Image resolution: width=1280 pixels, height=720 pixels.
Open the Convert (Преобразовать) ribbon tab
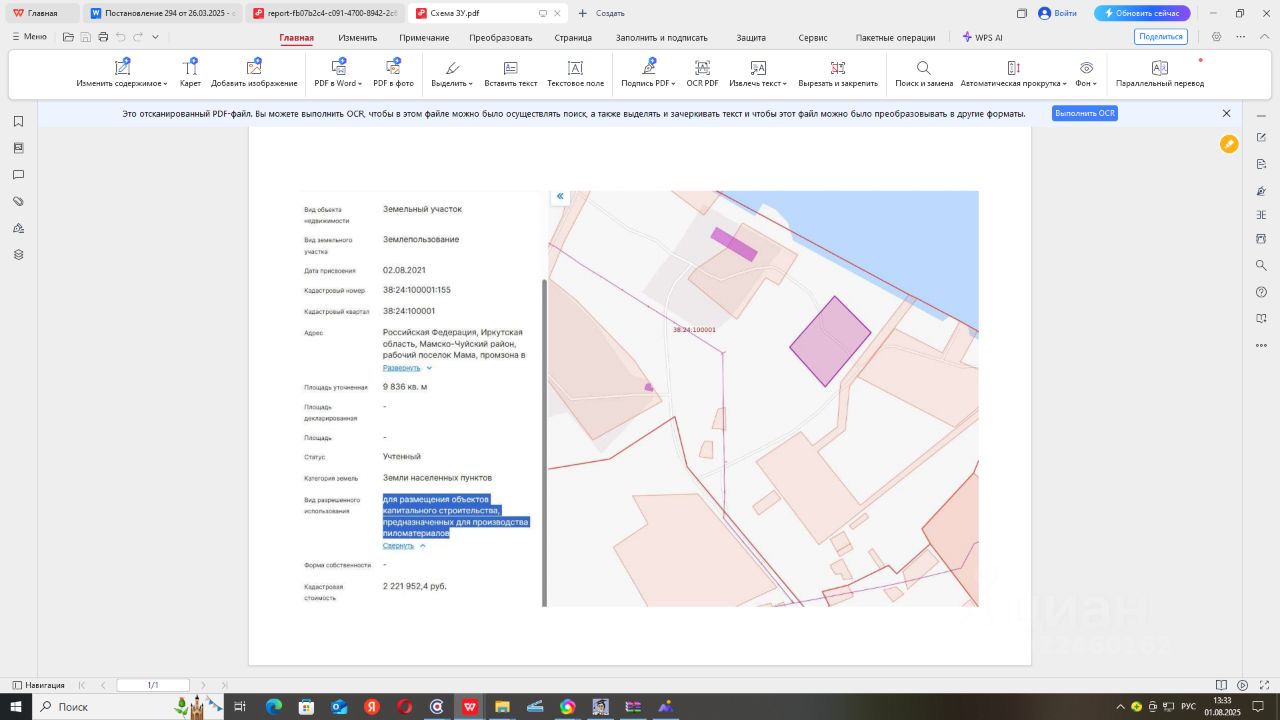pos(500,37)
